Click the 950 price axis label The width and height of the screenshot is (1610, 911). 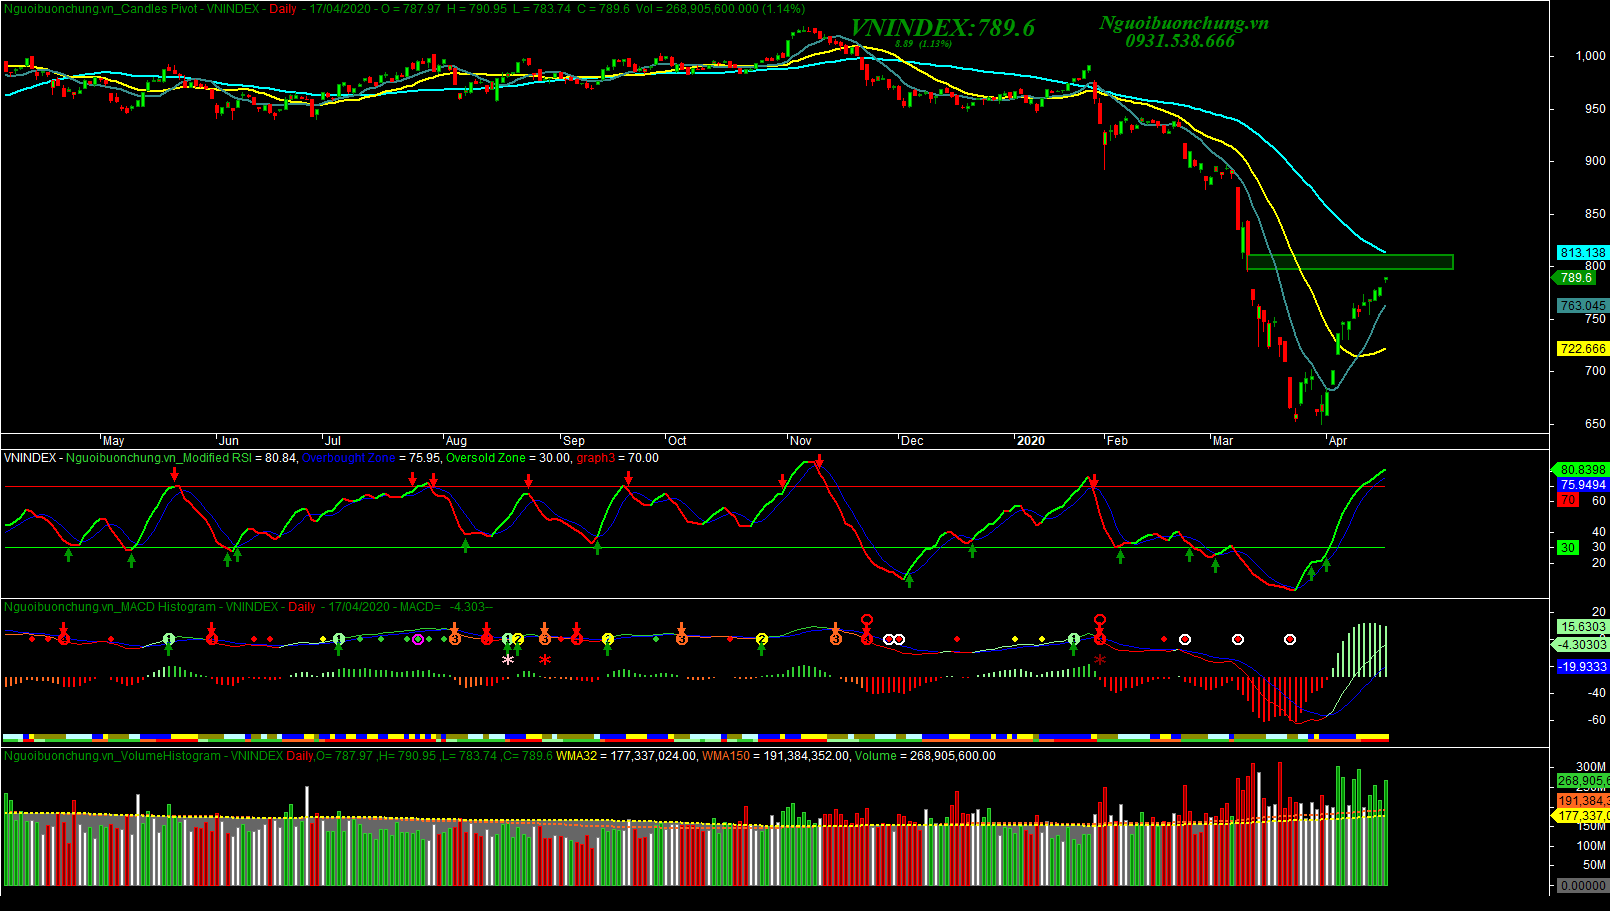coord(1594,109)
